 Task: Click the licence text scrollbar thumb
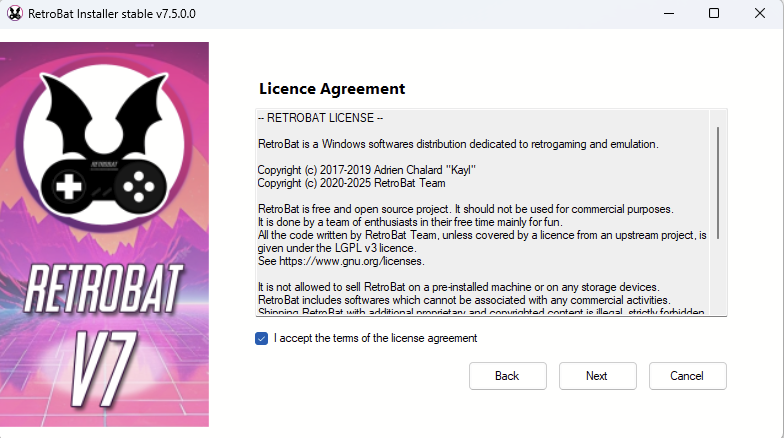pyautogui.click(x=717, y=180)
